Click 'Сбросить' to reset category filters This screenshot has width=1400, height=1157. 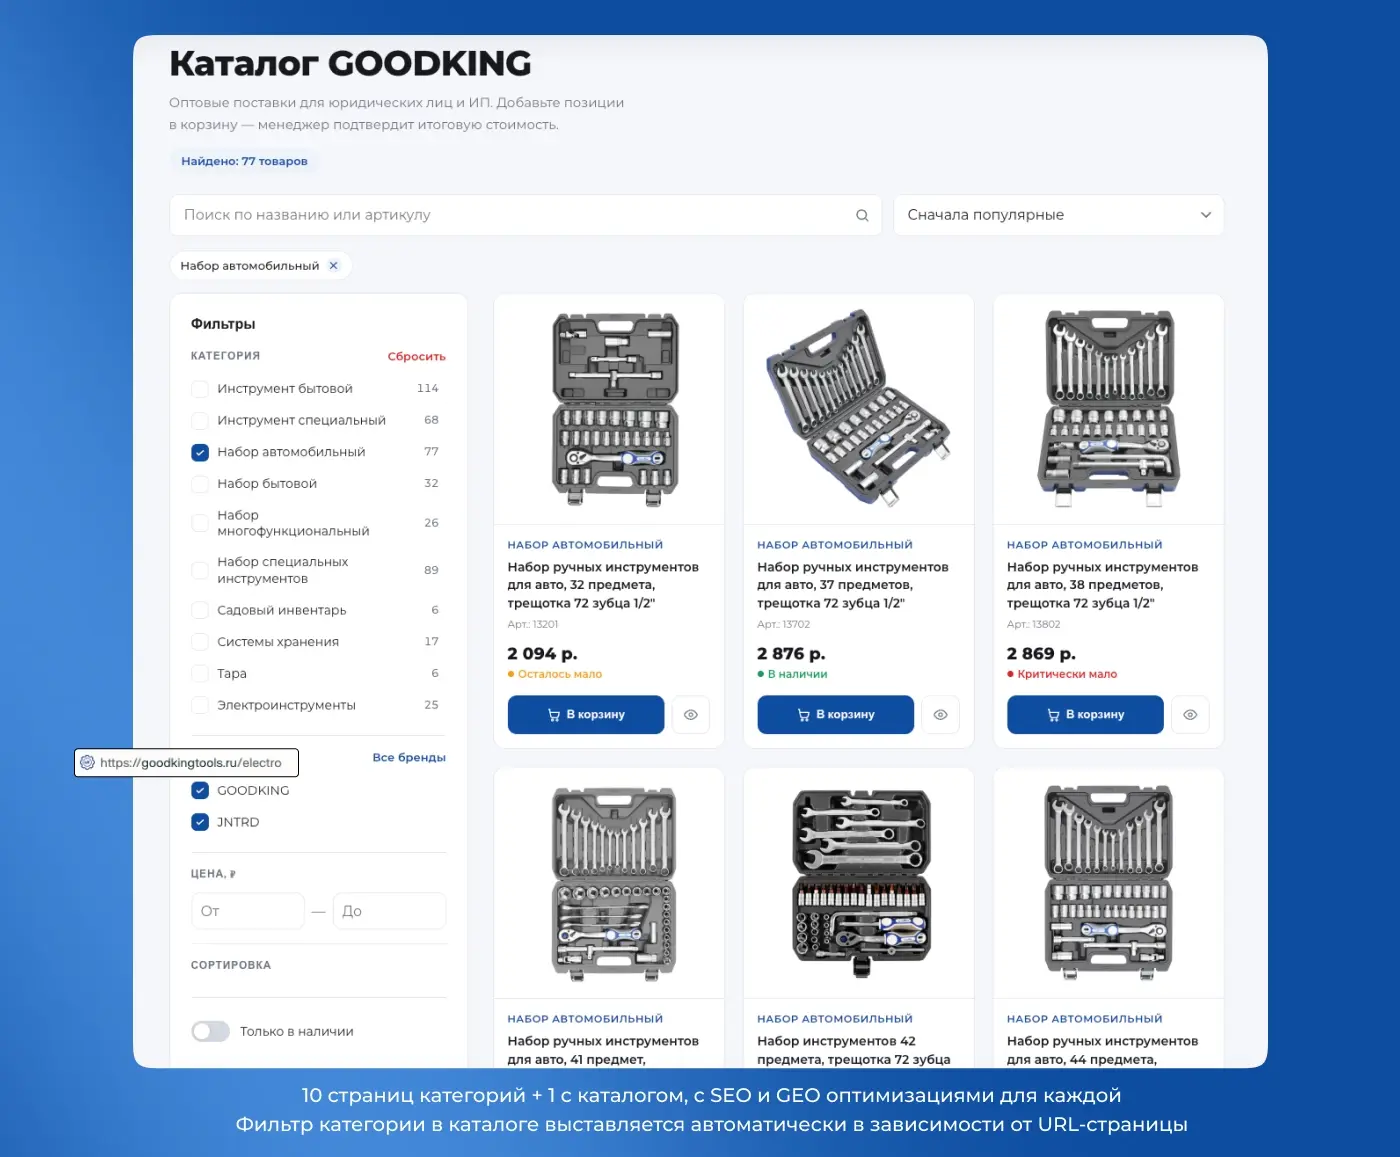(x=417, y=357)
